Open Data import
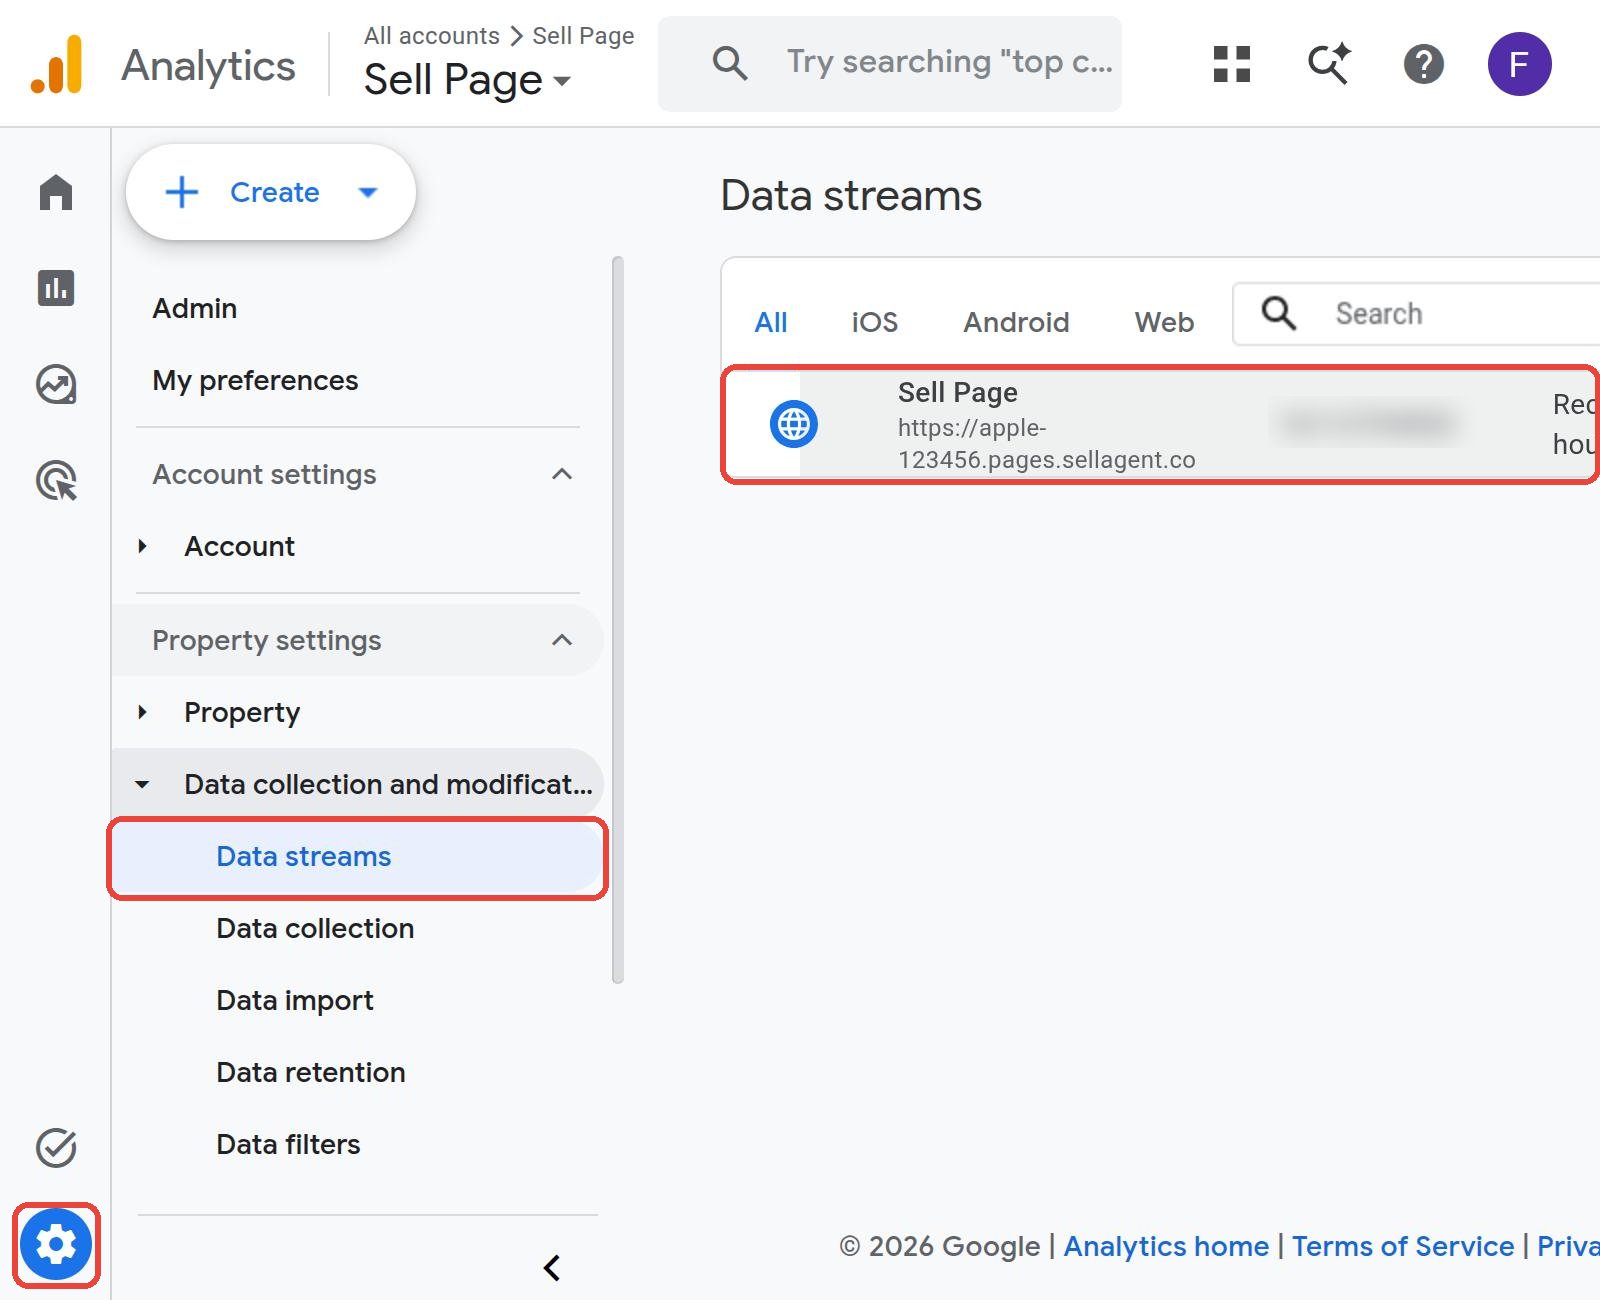 pyautogui.click(x=295, y=1000)
